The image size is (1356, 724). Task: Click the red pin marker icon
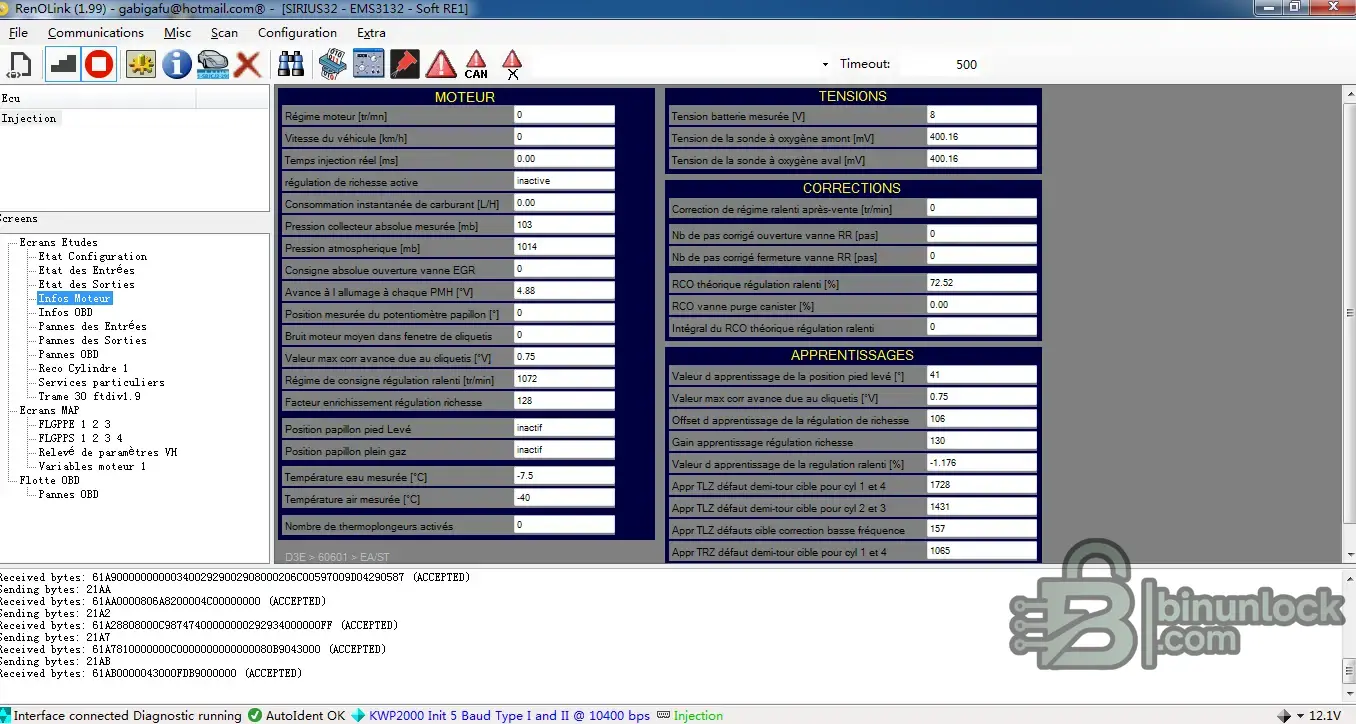(405, 65)
